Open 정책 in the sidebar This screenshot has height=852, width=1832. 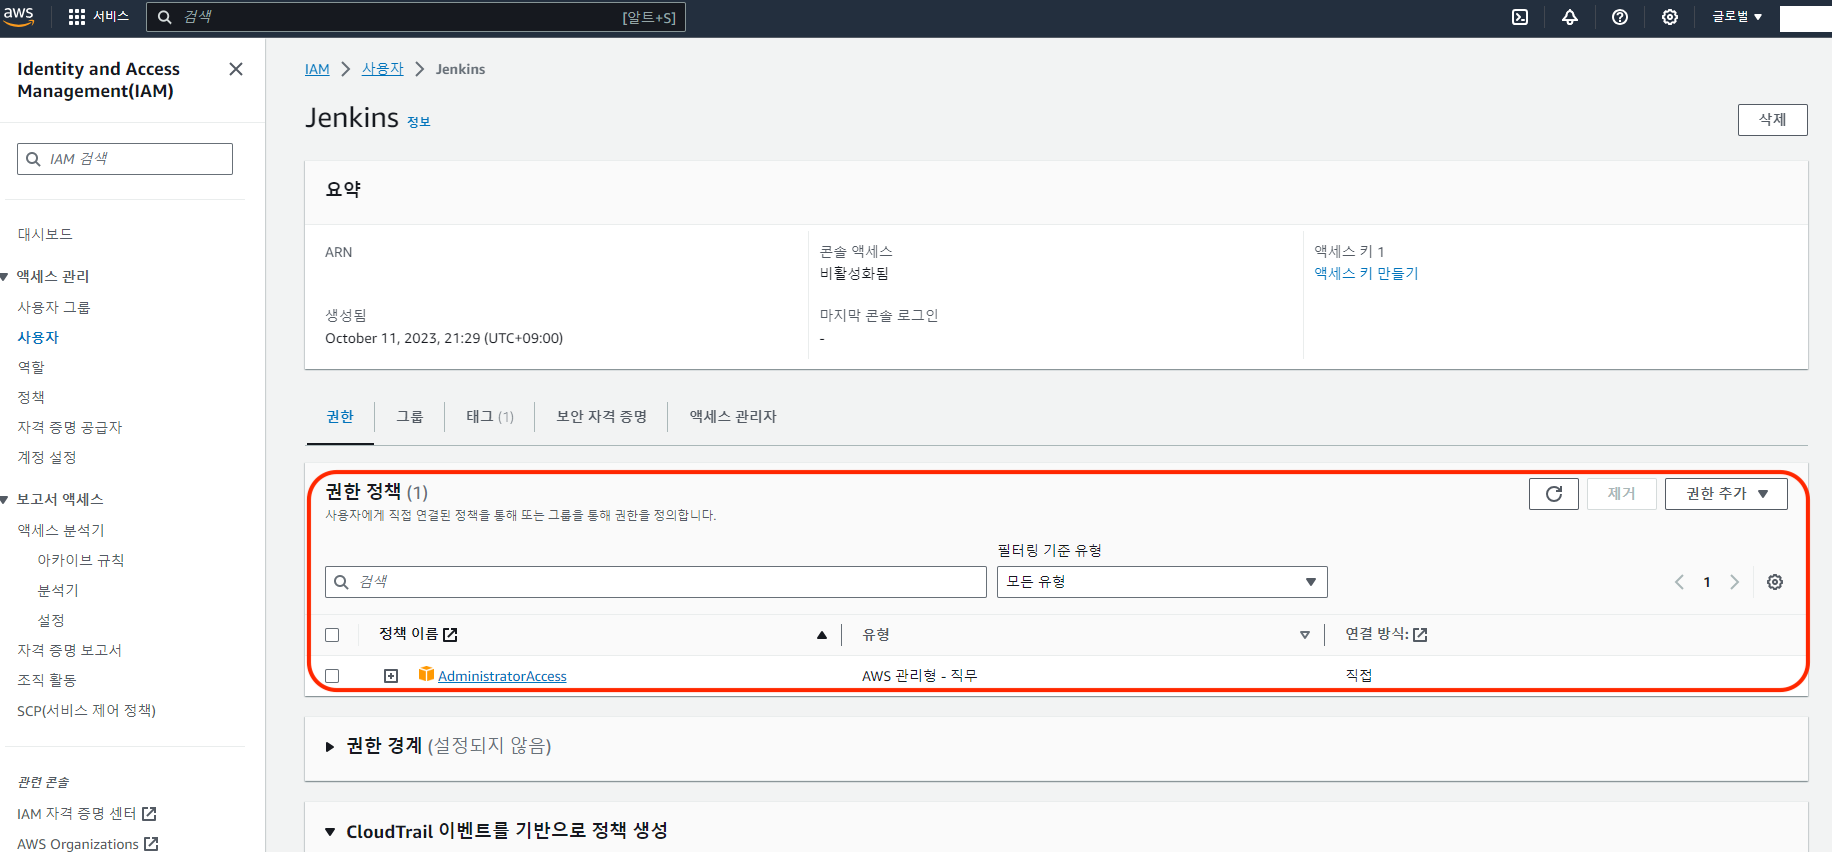coord(31,398)
